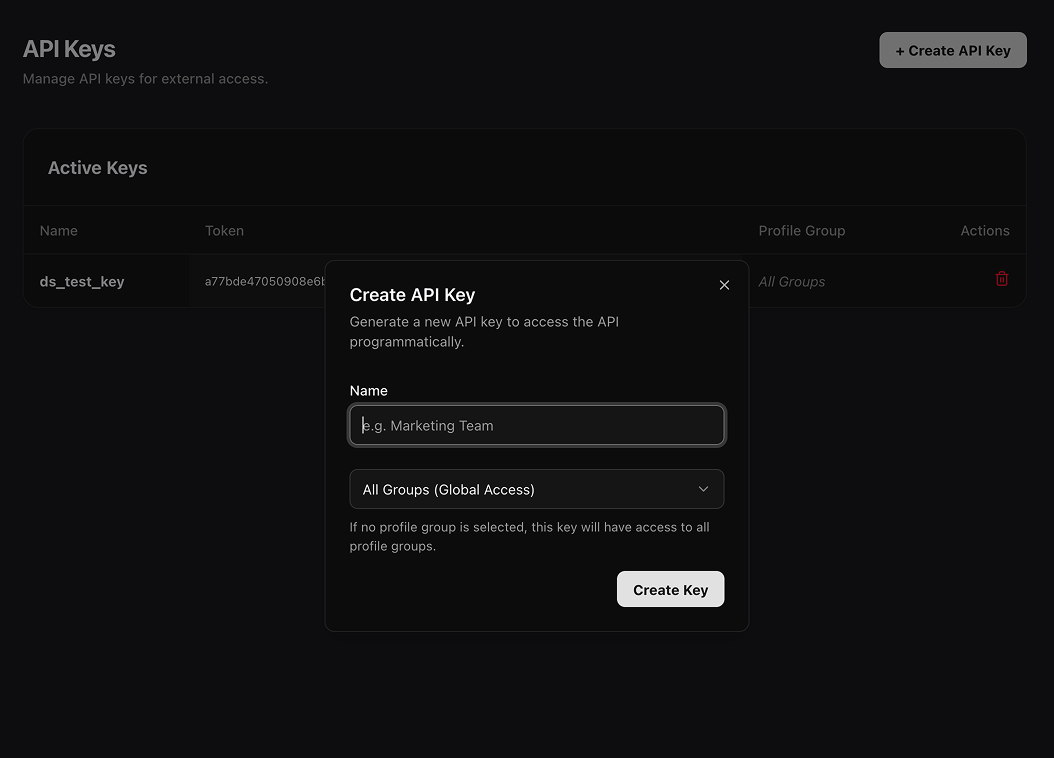This screenshot has width=1054, height=758.
Task: Click the + Create API Key button
Action: point(952,50)
